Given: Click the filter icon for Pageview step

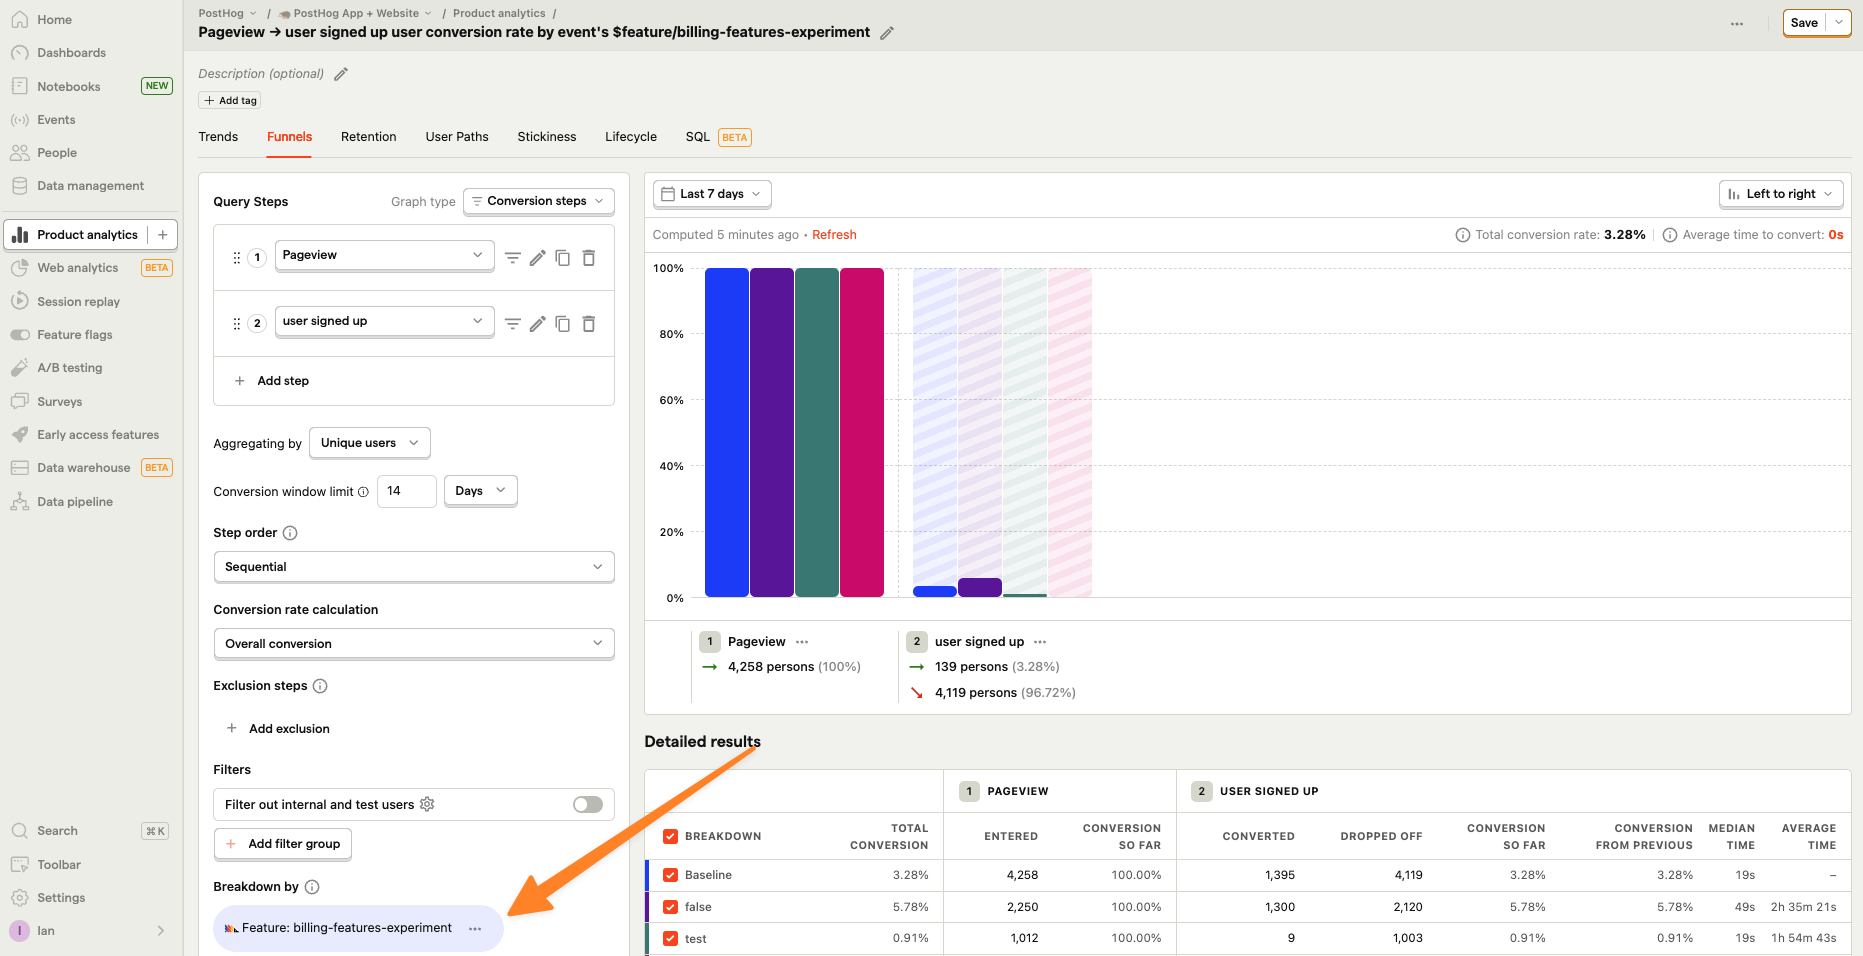Looking at the screenshot, I should pyautogui.click(x=512, y=258).
